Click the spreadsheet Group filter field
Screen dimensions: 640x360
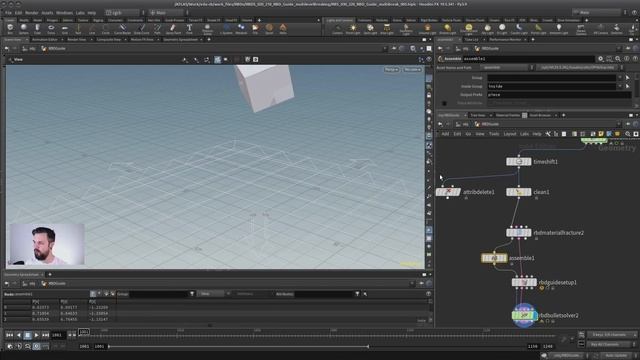point(158,294)
